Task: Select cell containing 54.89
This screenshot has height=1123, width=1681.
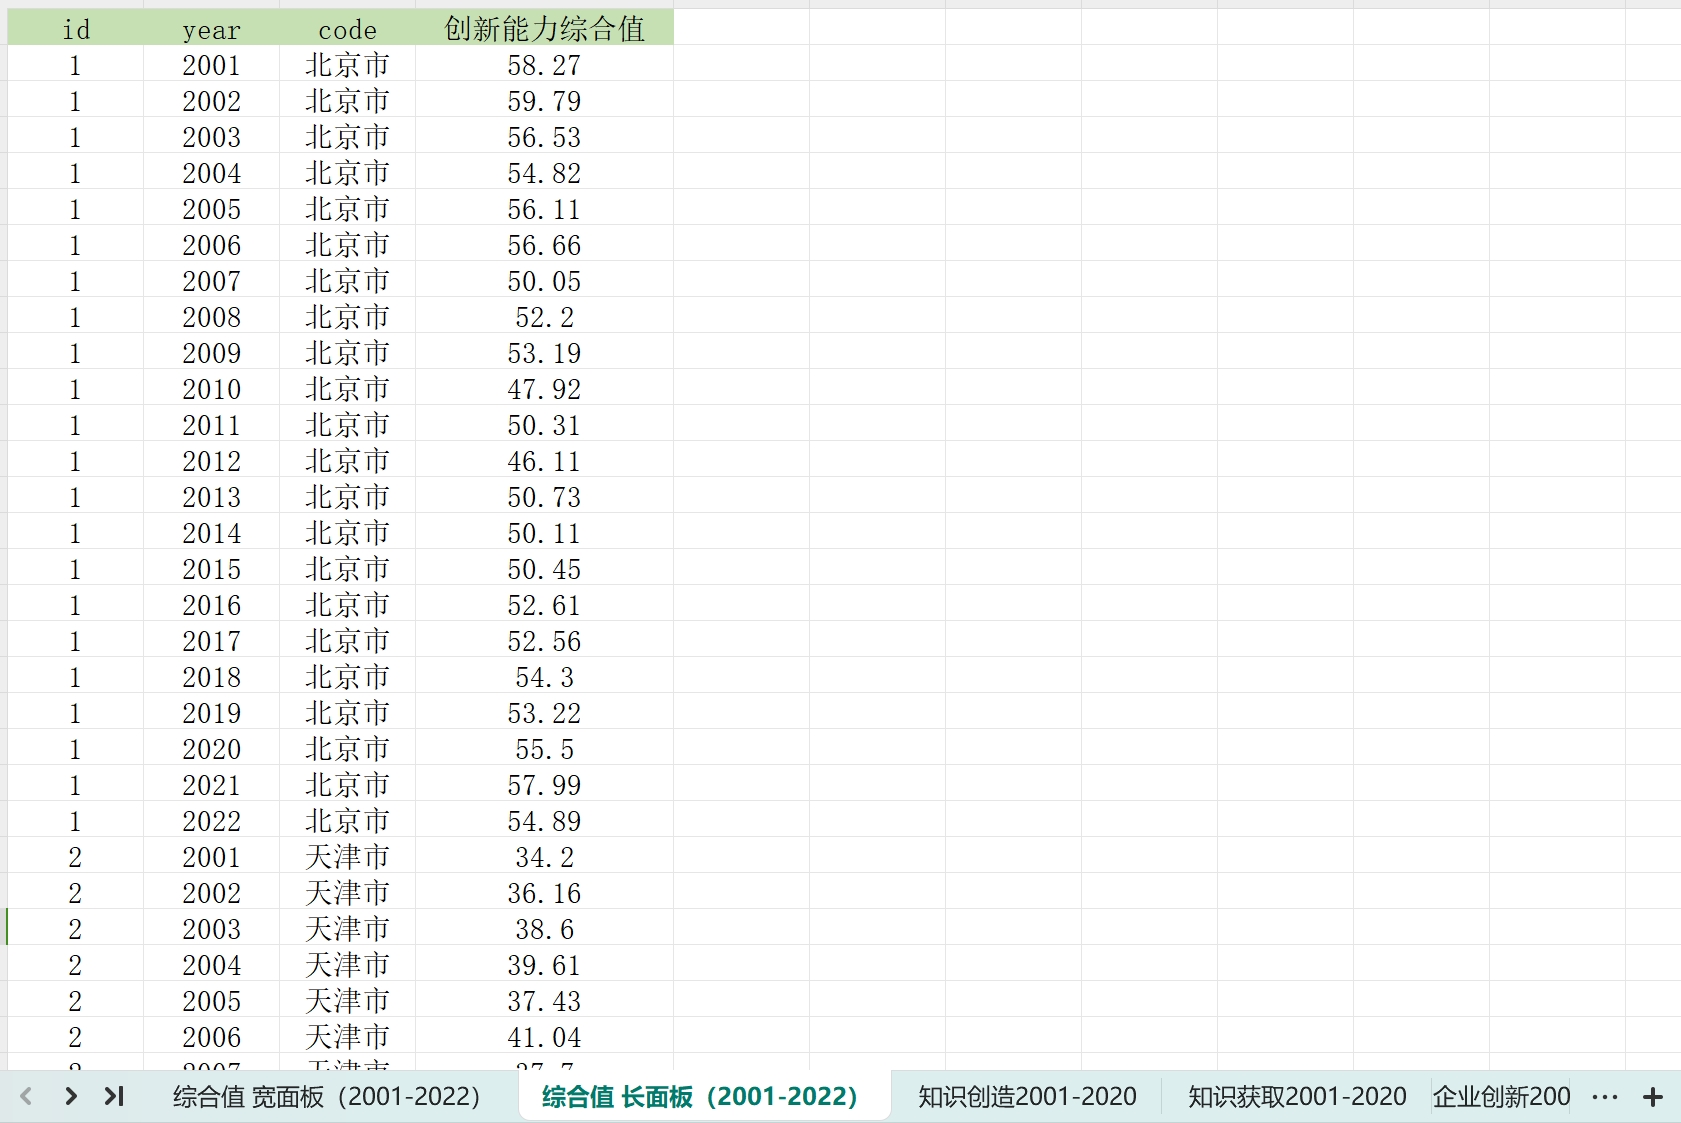Action: (545, 821)
